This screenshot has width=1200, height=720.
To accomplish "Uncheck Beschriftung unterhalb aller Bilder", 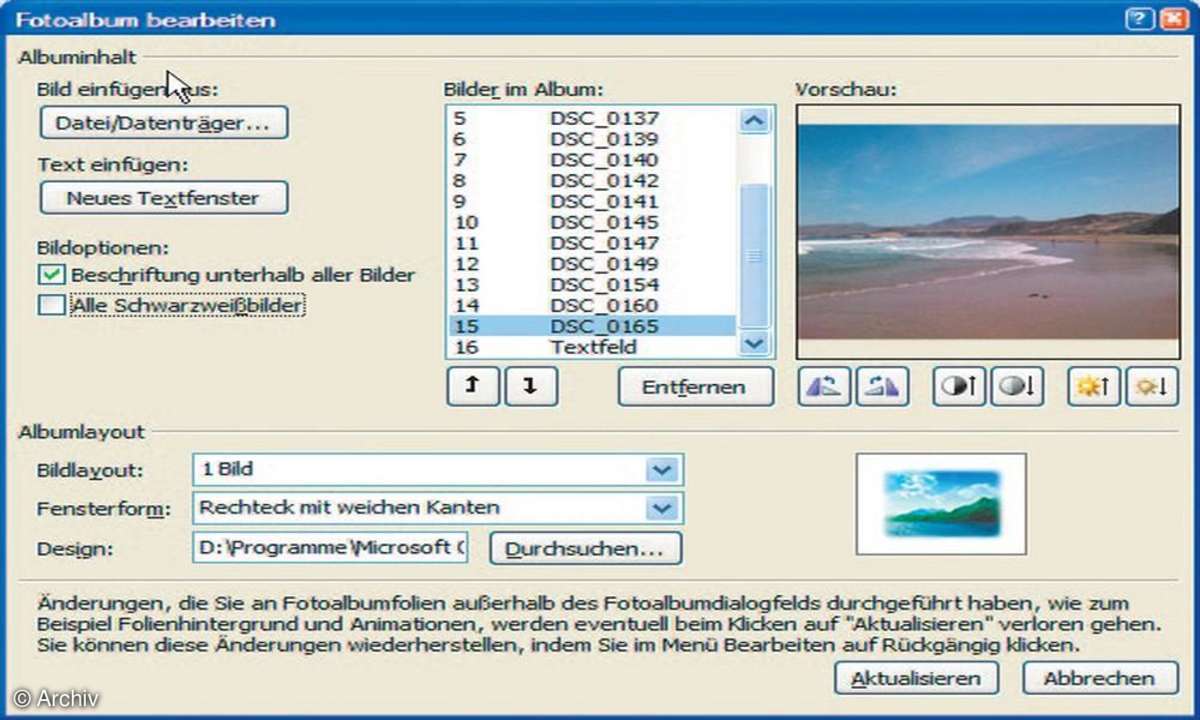I will click(53, 275).
